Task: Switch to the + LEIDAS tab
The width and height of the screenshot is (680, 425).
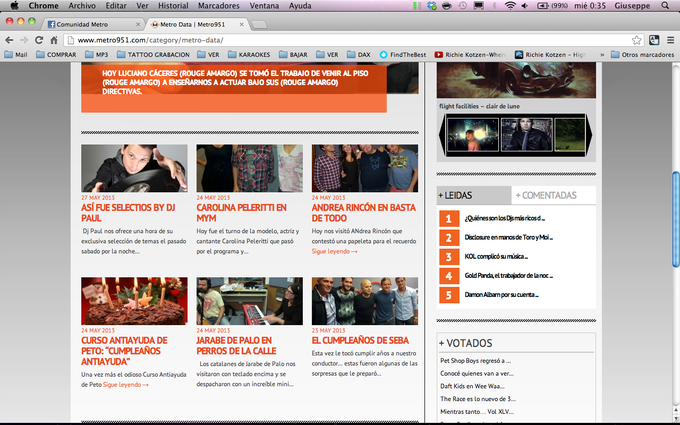Action: (x=474, y=195)
